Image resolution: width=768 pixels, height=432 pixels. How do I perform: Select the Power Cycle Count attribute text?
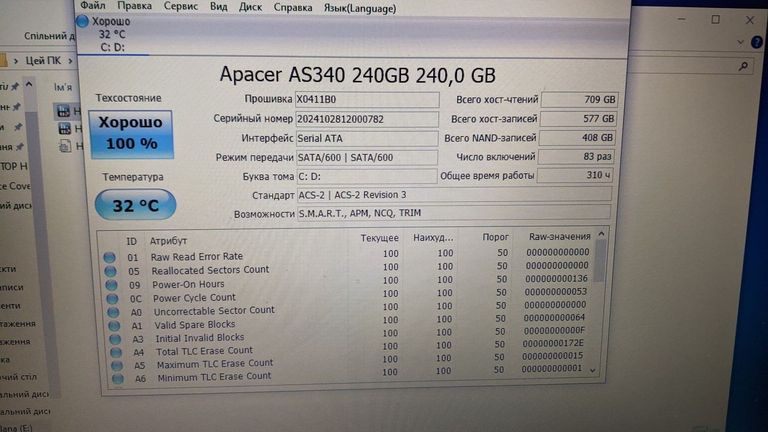pyautogui.click(x=194, y=298)
